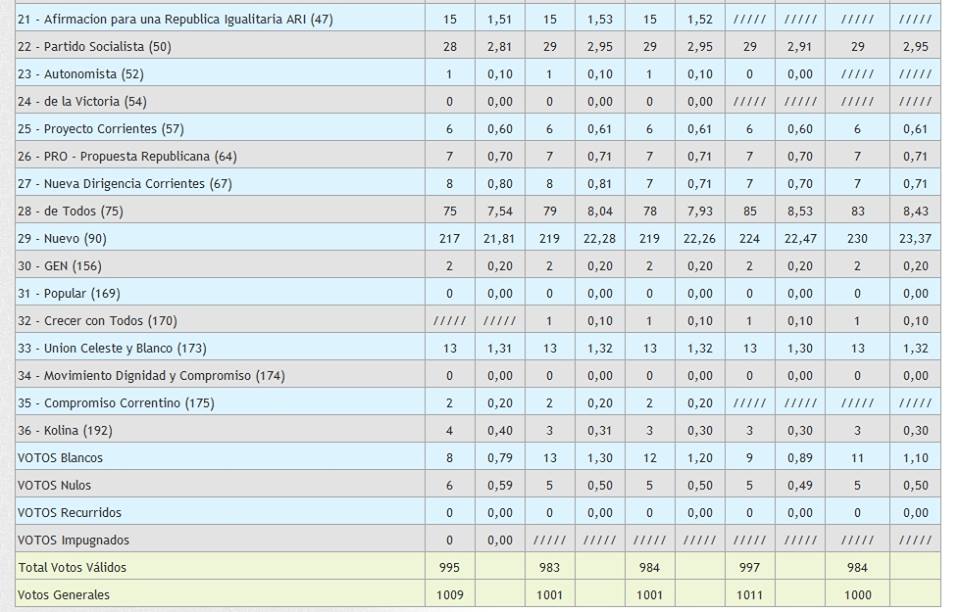Click the '36 - Kolina (192)' label
The width and height of the screenshot is (960, 612).
coord(65,431)
